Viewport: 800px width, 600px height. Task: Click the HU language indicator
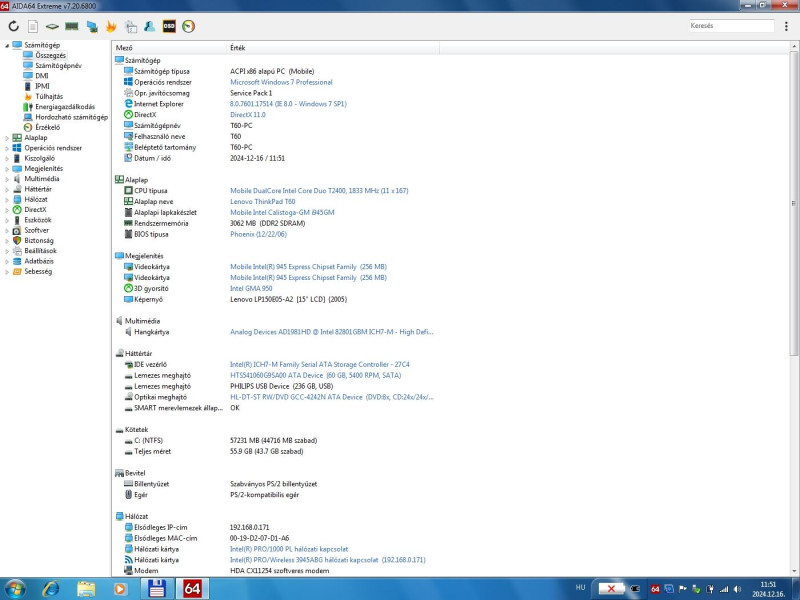pyautogui.click(x=580, y=587)
